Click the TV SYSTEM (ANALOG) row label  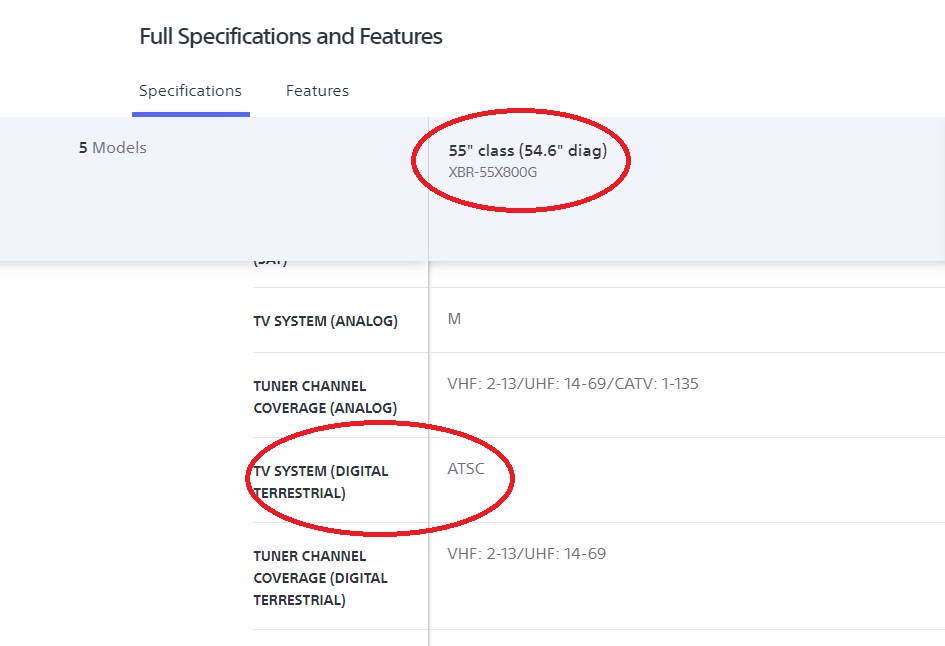[325, 321]
